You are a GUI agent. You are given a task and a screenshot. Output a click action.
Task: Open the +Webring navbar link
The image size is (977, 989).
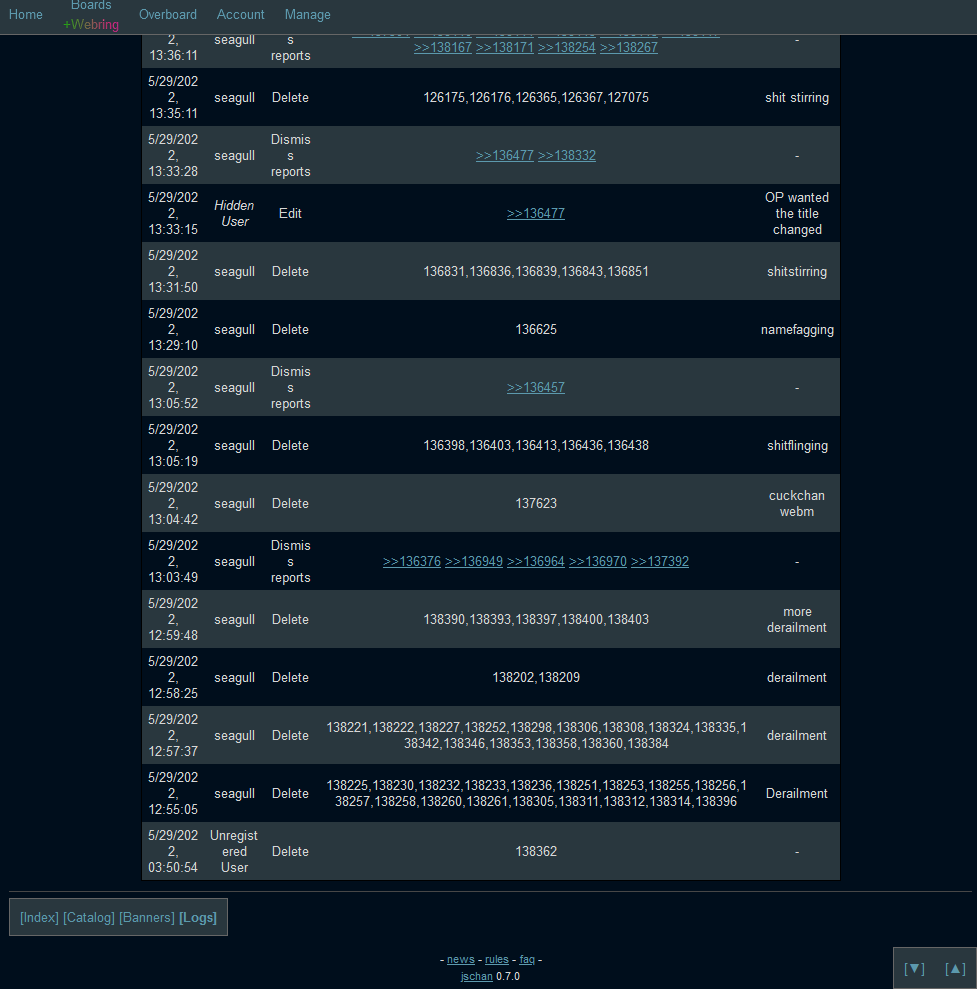click(x=91, y=25)
